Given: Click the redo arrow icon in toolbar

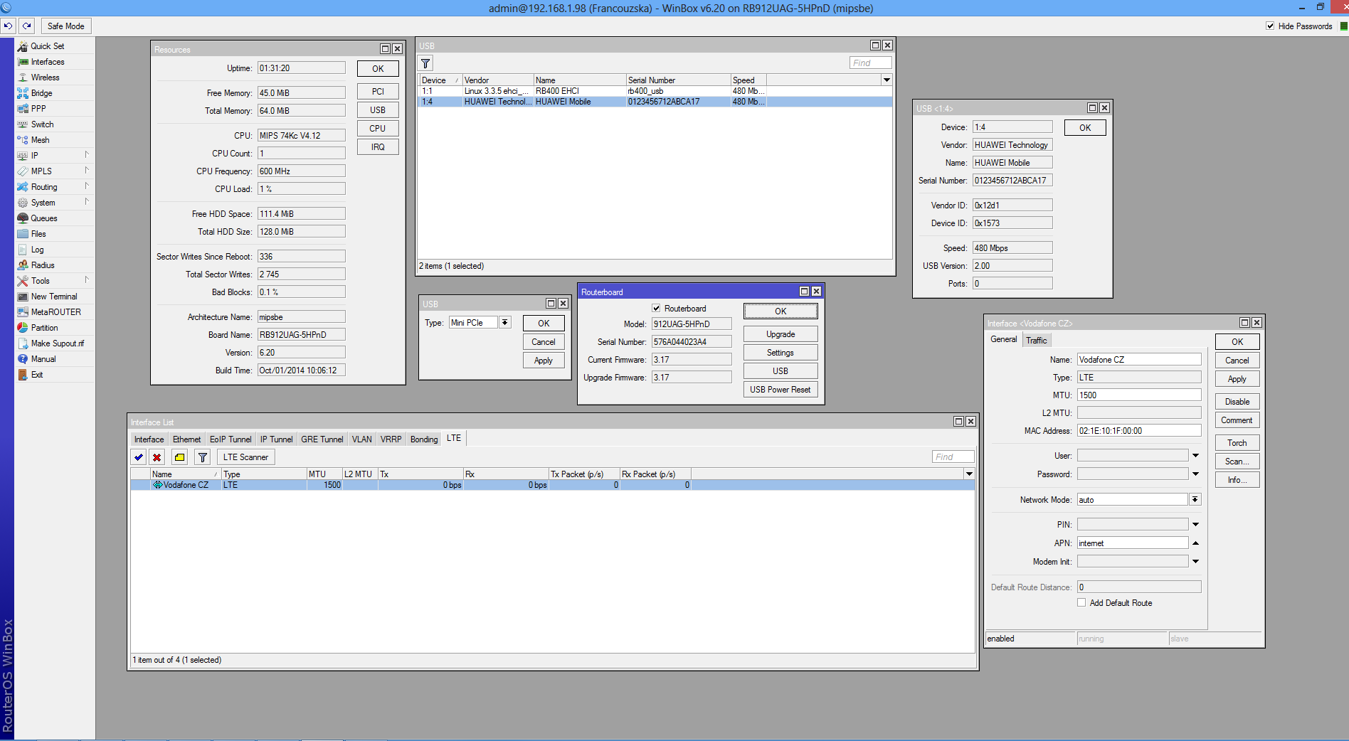Looking at the screenshot, I should (27, 26).
